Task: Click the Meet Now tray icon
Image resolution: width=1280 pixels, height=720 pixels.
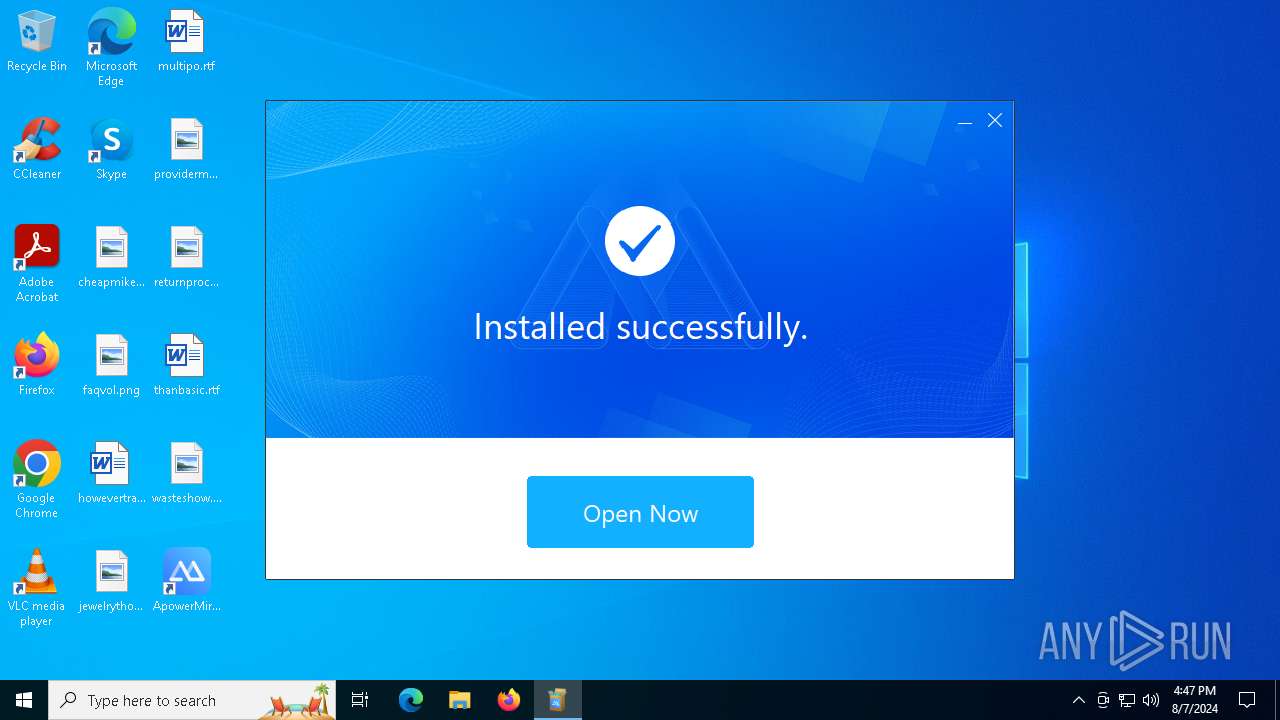Action: pos(1103,700)
